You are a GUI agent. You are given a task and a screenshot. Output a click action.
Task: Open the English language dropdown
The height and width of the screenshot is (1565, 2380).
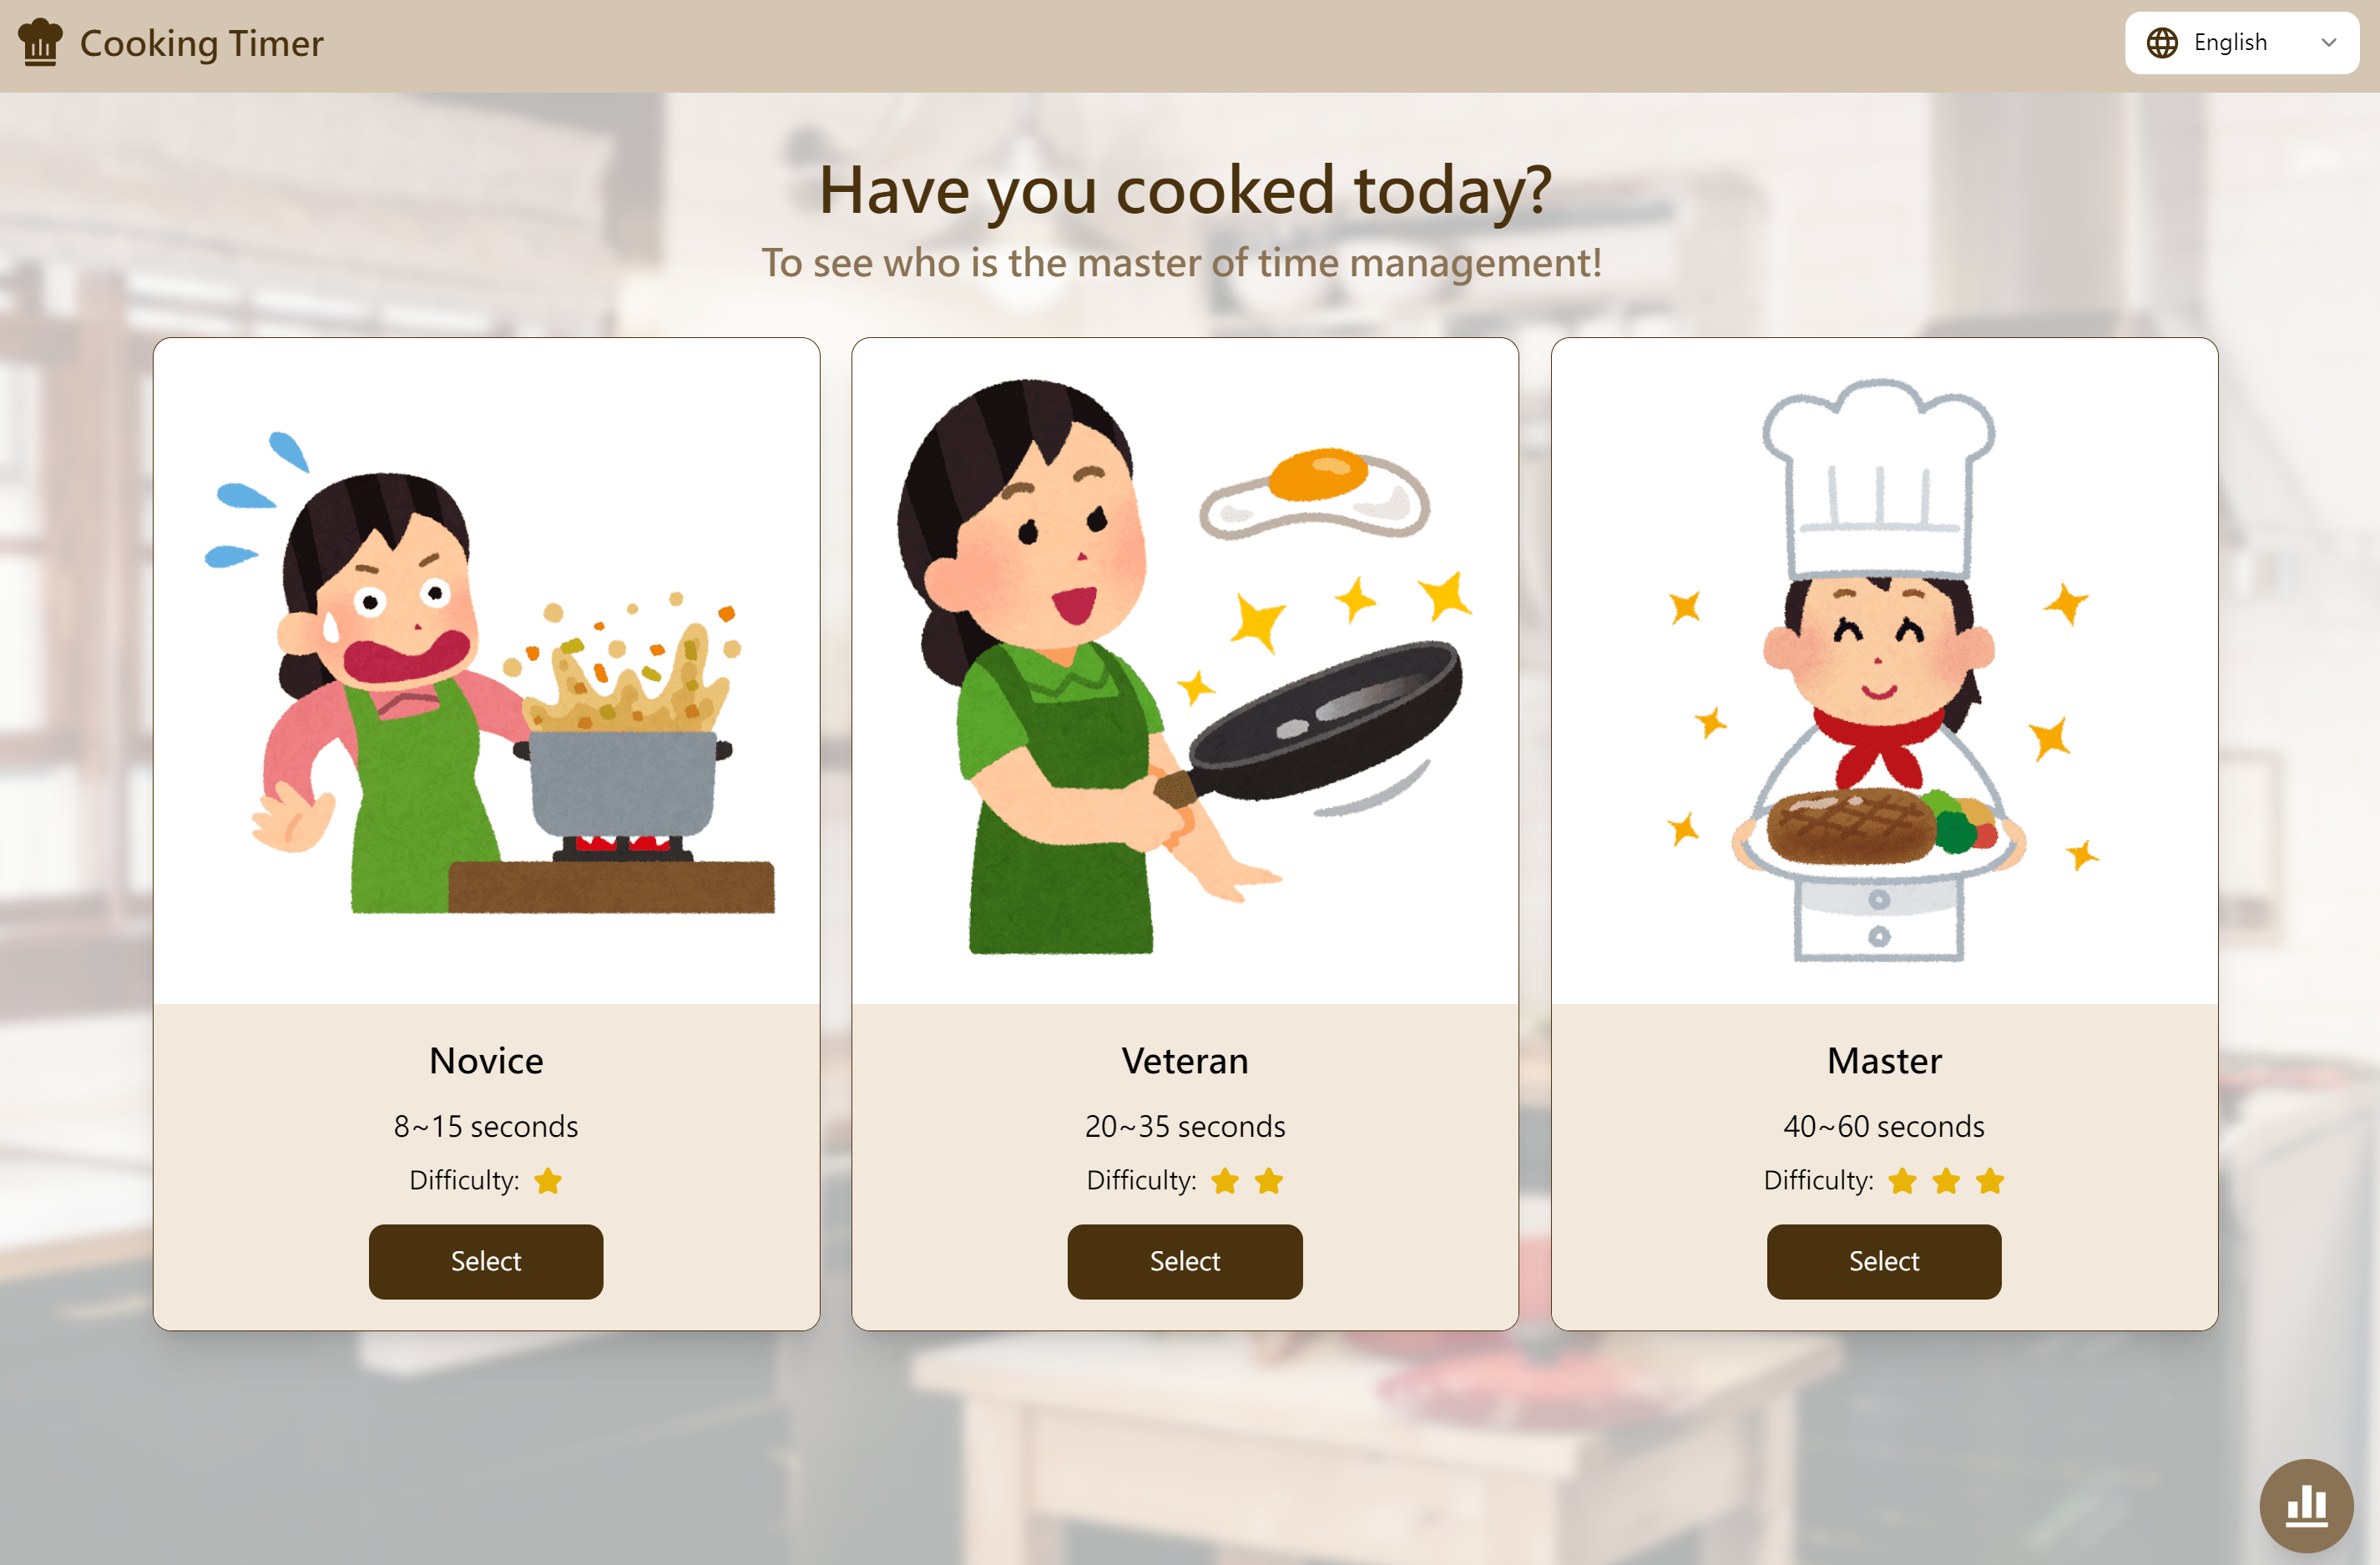click(x=2241, y=43)
